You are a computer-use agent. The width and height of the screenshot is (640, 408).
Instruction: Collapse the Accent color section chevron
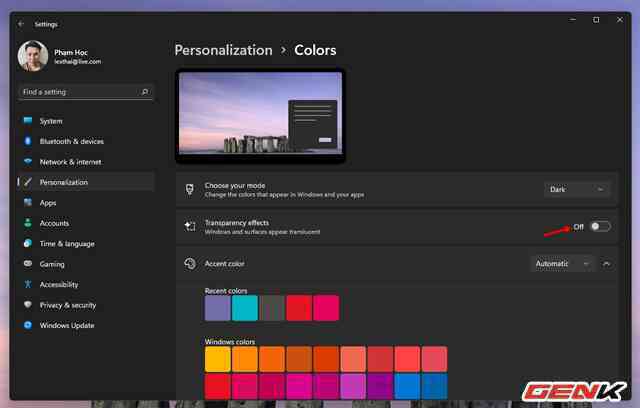[x=607, y=264]
